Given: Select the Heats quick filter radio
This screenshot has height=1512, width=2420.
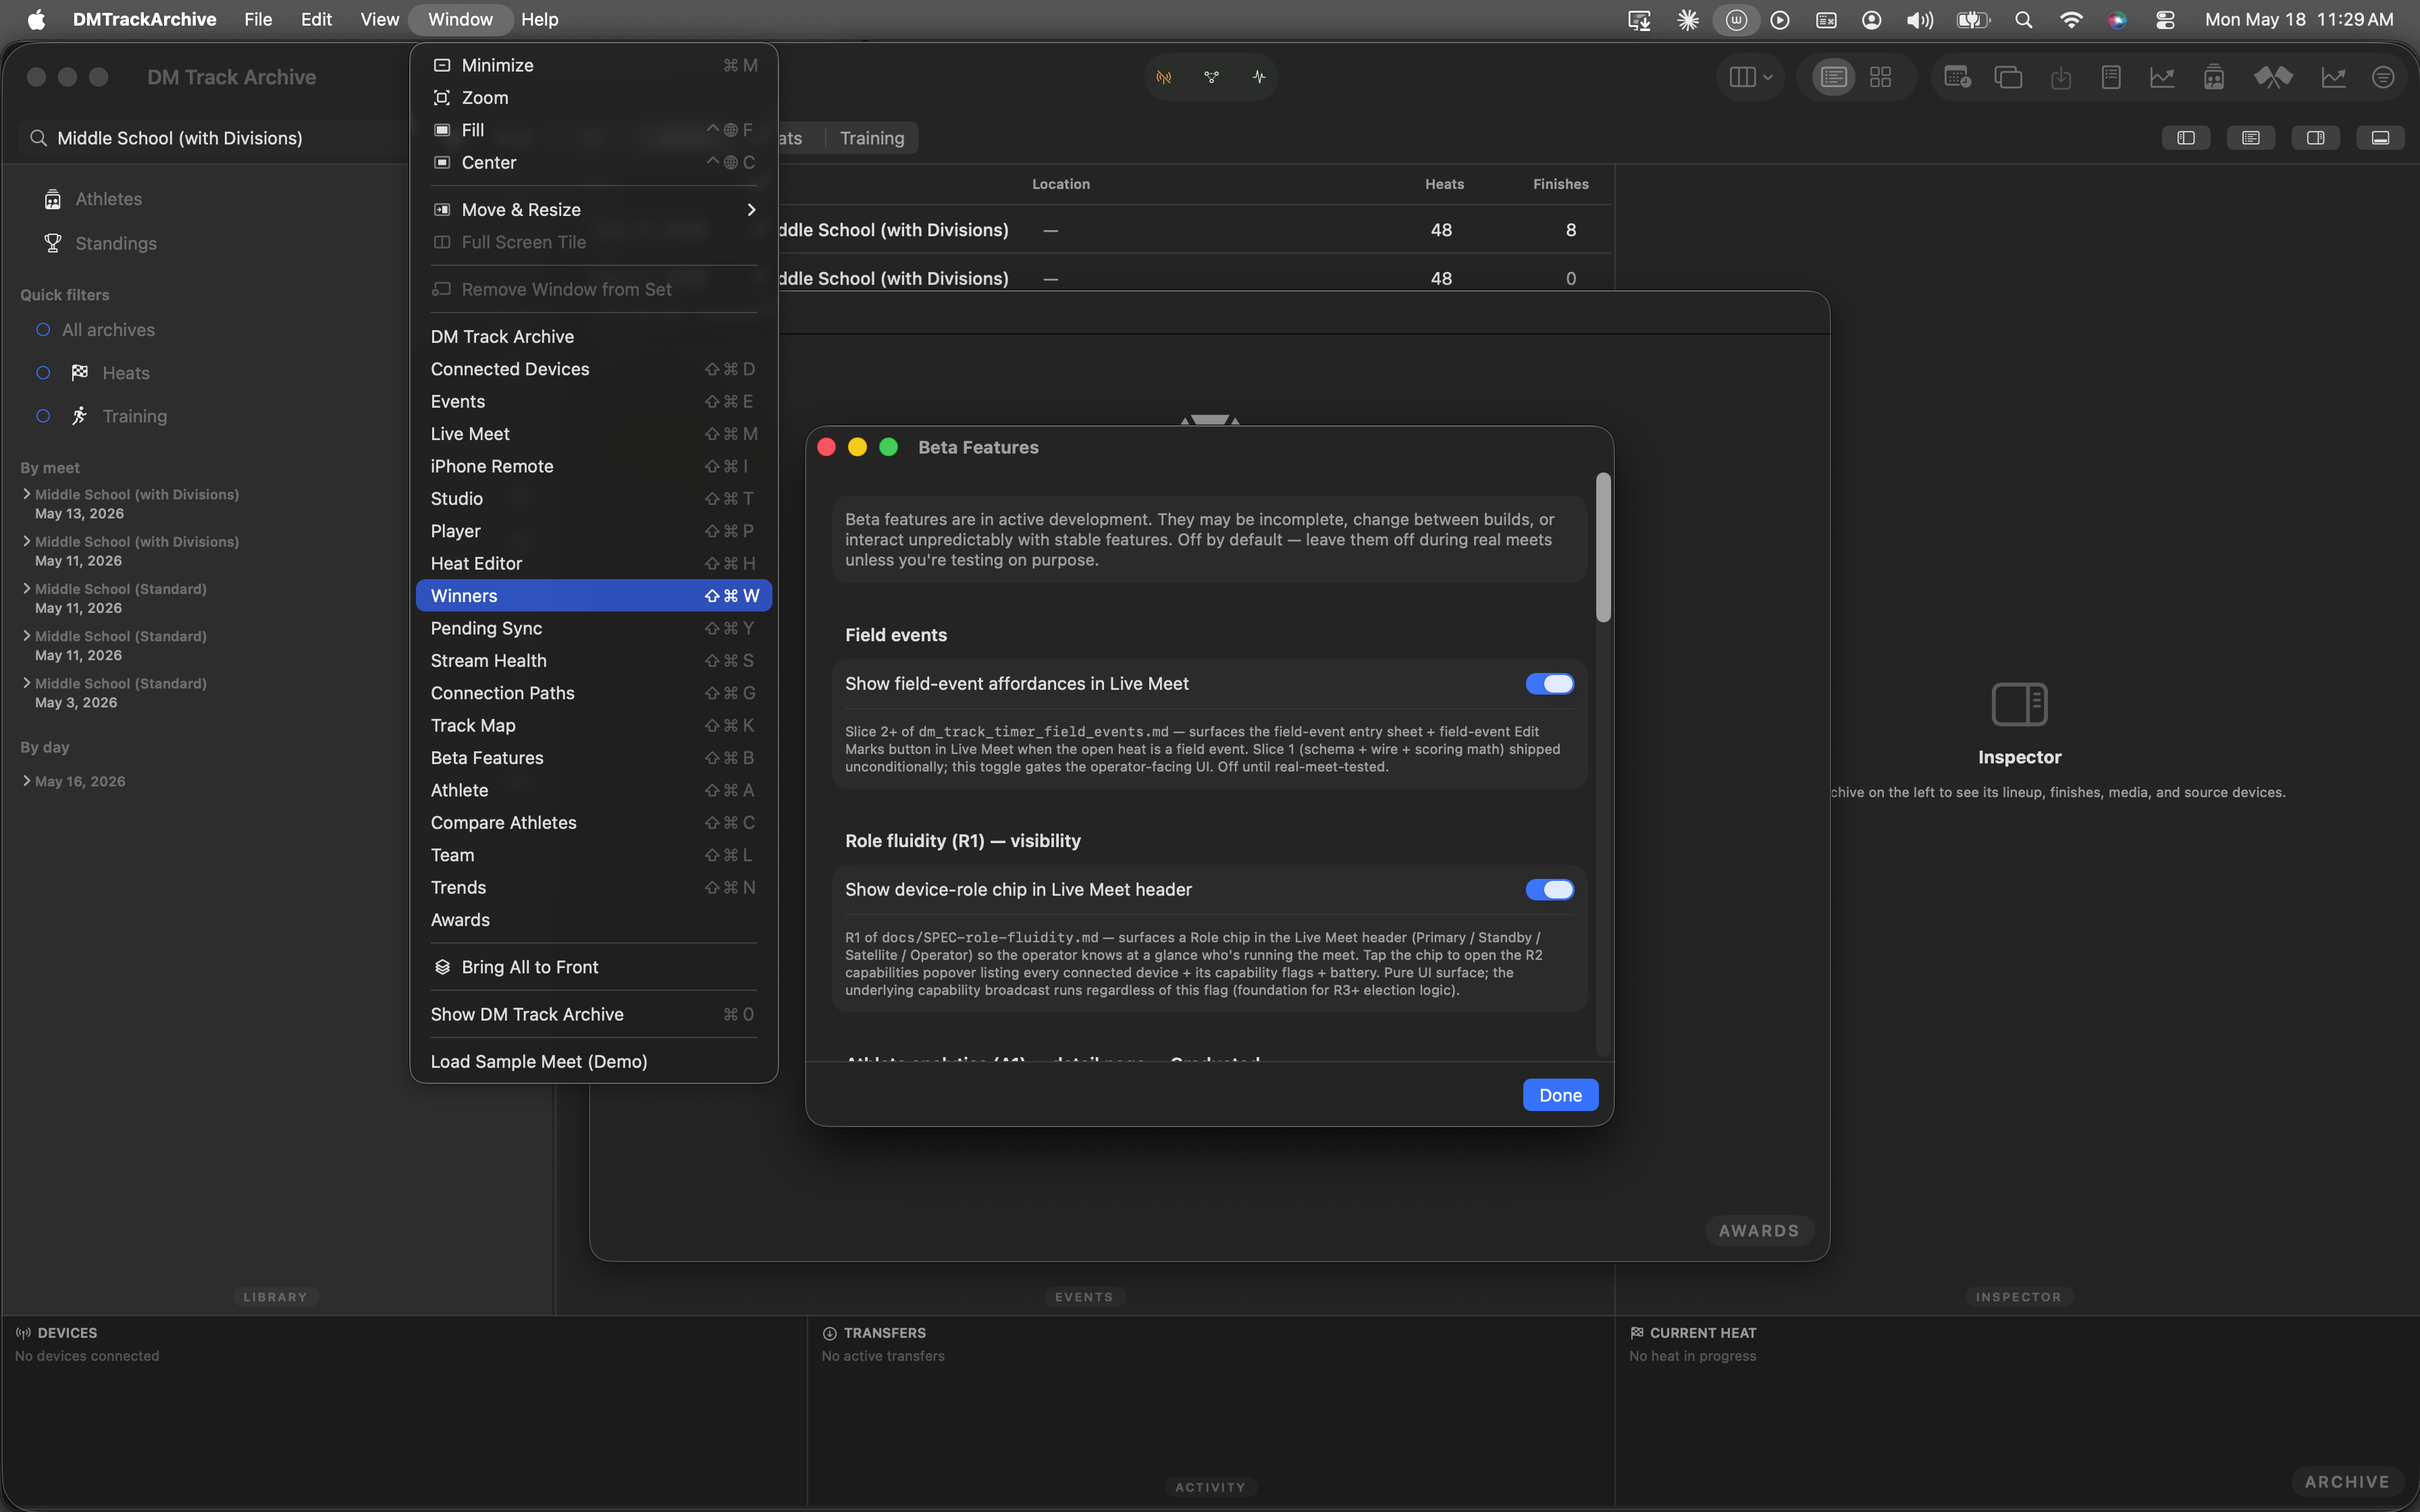Looking at the screenshot, I should [x=43, y=373].
